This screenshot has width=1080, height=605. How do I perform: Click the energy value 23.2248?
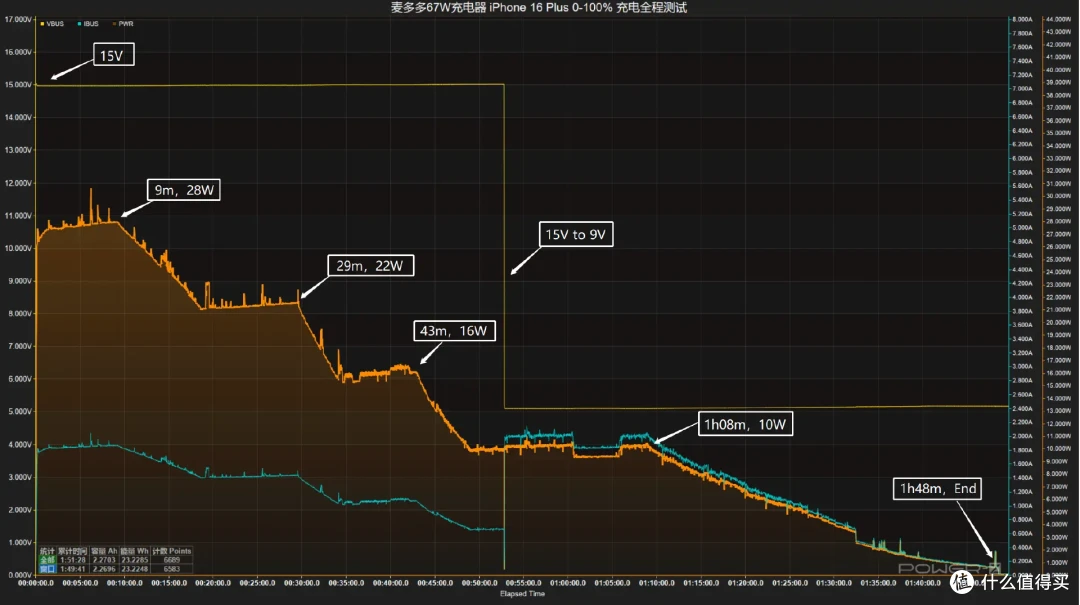click(135, 569)
